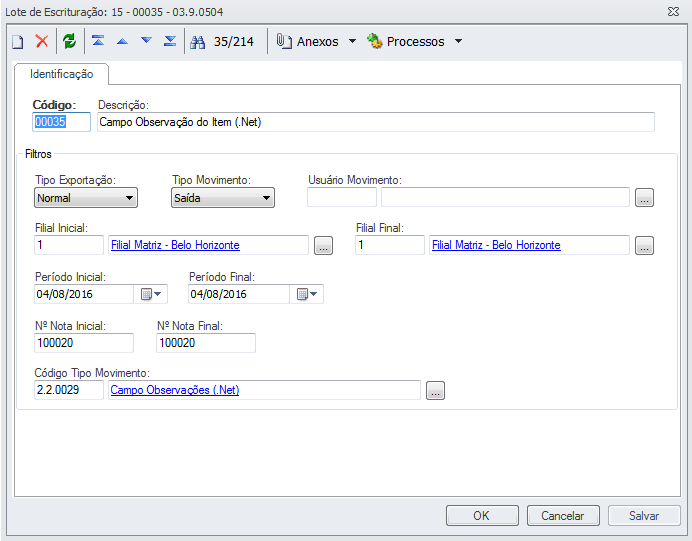
Task: Go to the previous record
Action: pos(122,42)
